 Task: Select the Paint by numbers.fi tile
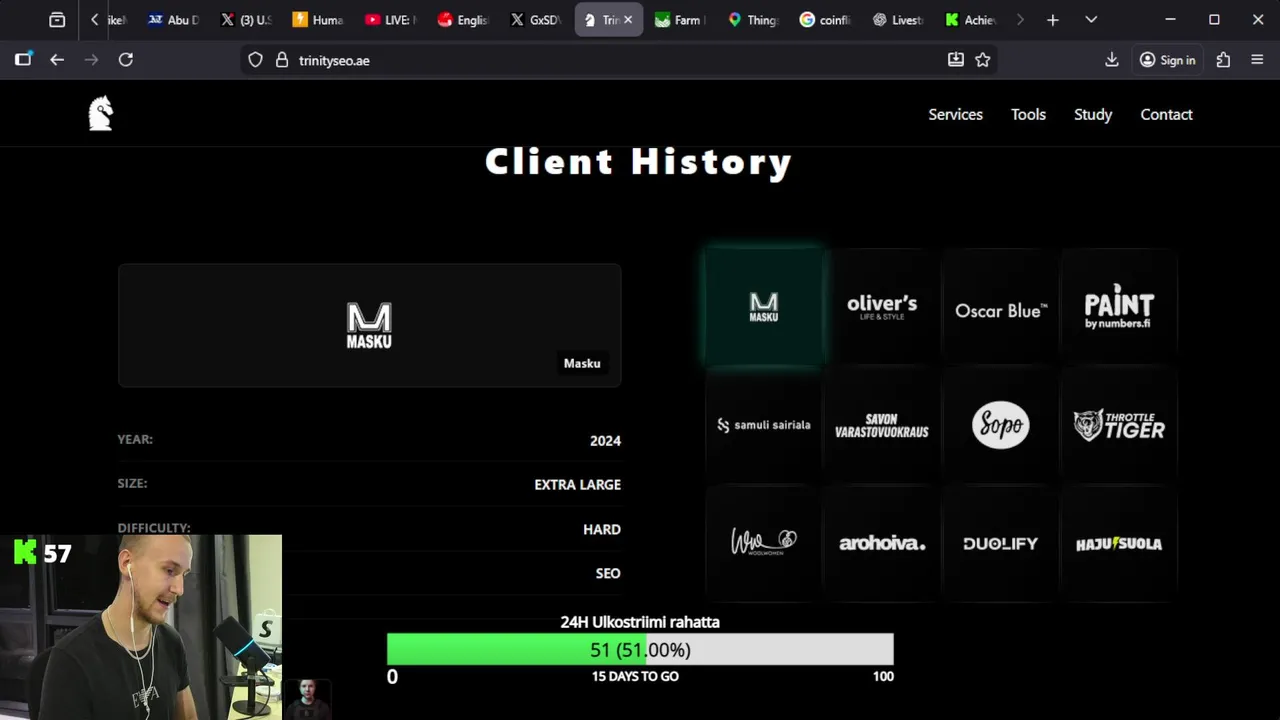tap(1119, 307)
